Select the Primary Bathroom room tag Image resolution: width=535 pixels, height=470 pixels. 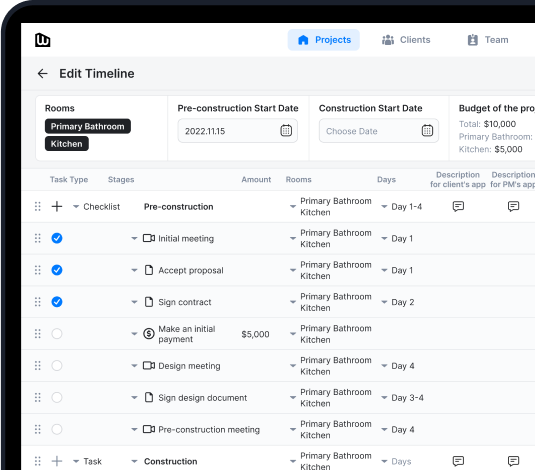click(x=88, y=126)
